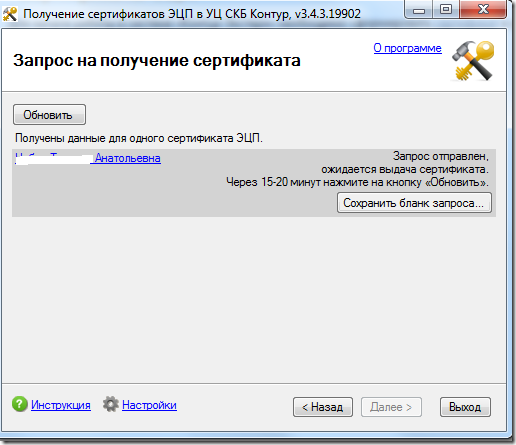
Task: Minimize the certificate window
Action: pos(418,10)
